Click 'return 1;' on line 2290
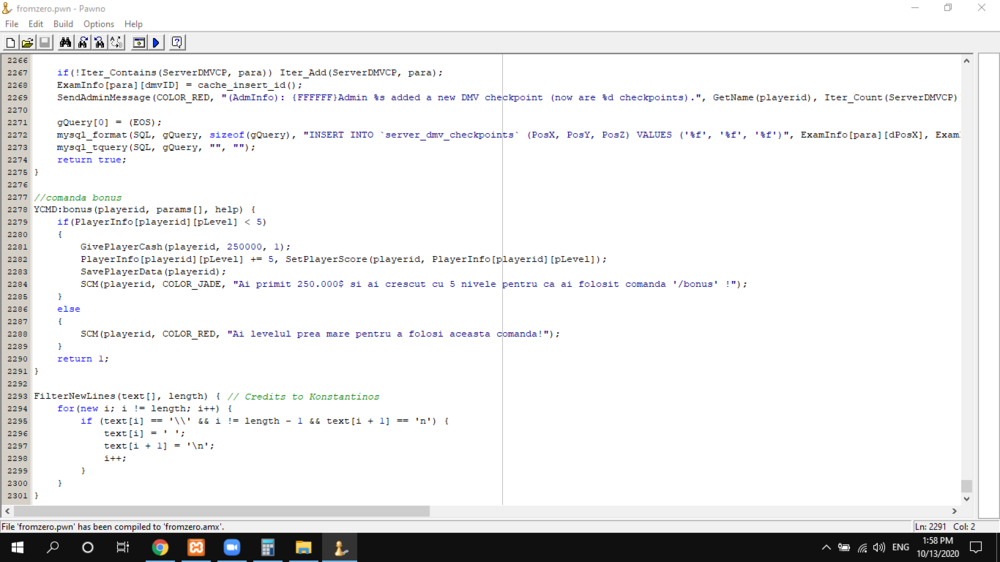This screenshot has width=1000, height=562. (83, 359)
